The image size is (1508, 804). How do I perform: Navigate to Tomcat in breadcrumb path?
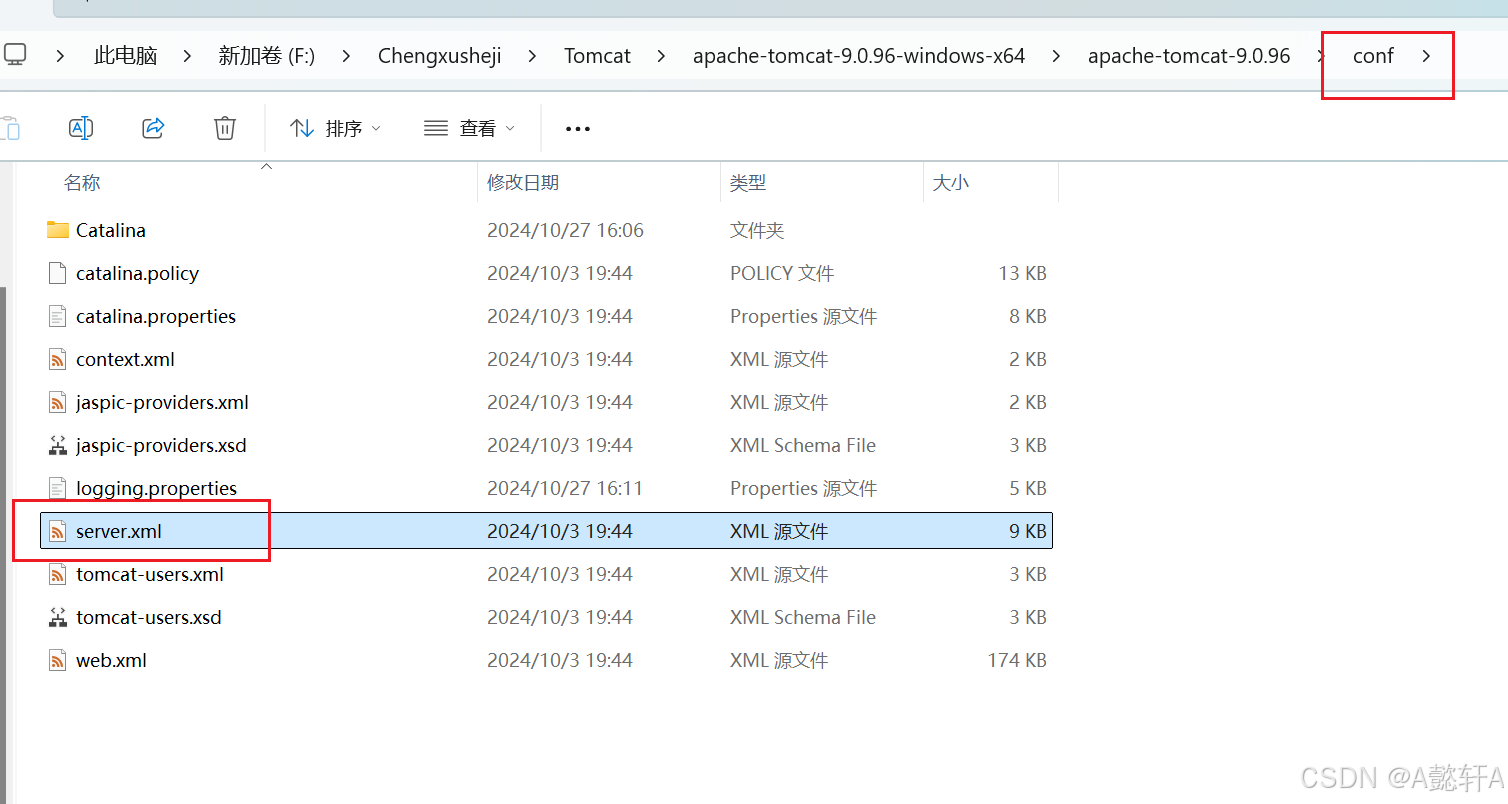pyautogui.click(x=597, y=56)
